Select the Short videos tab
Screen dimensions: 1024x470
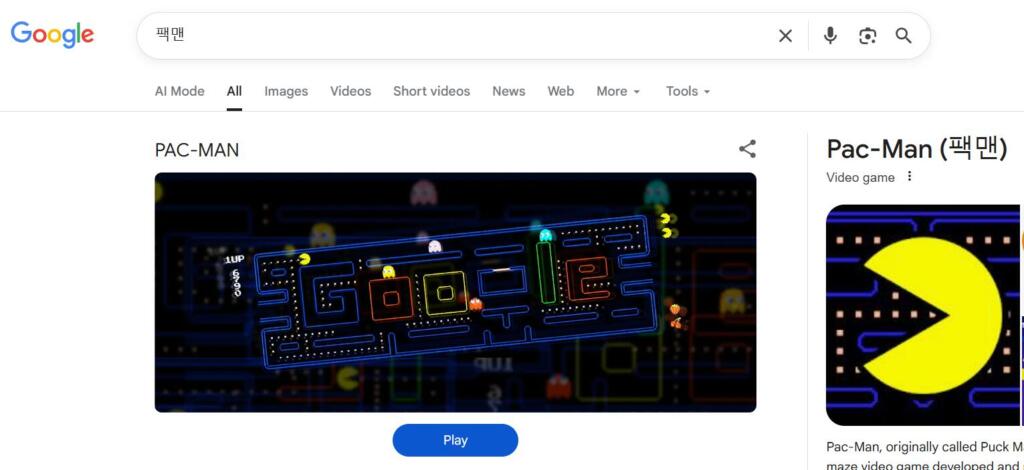point(431,91)
